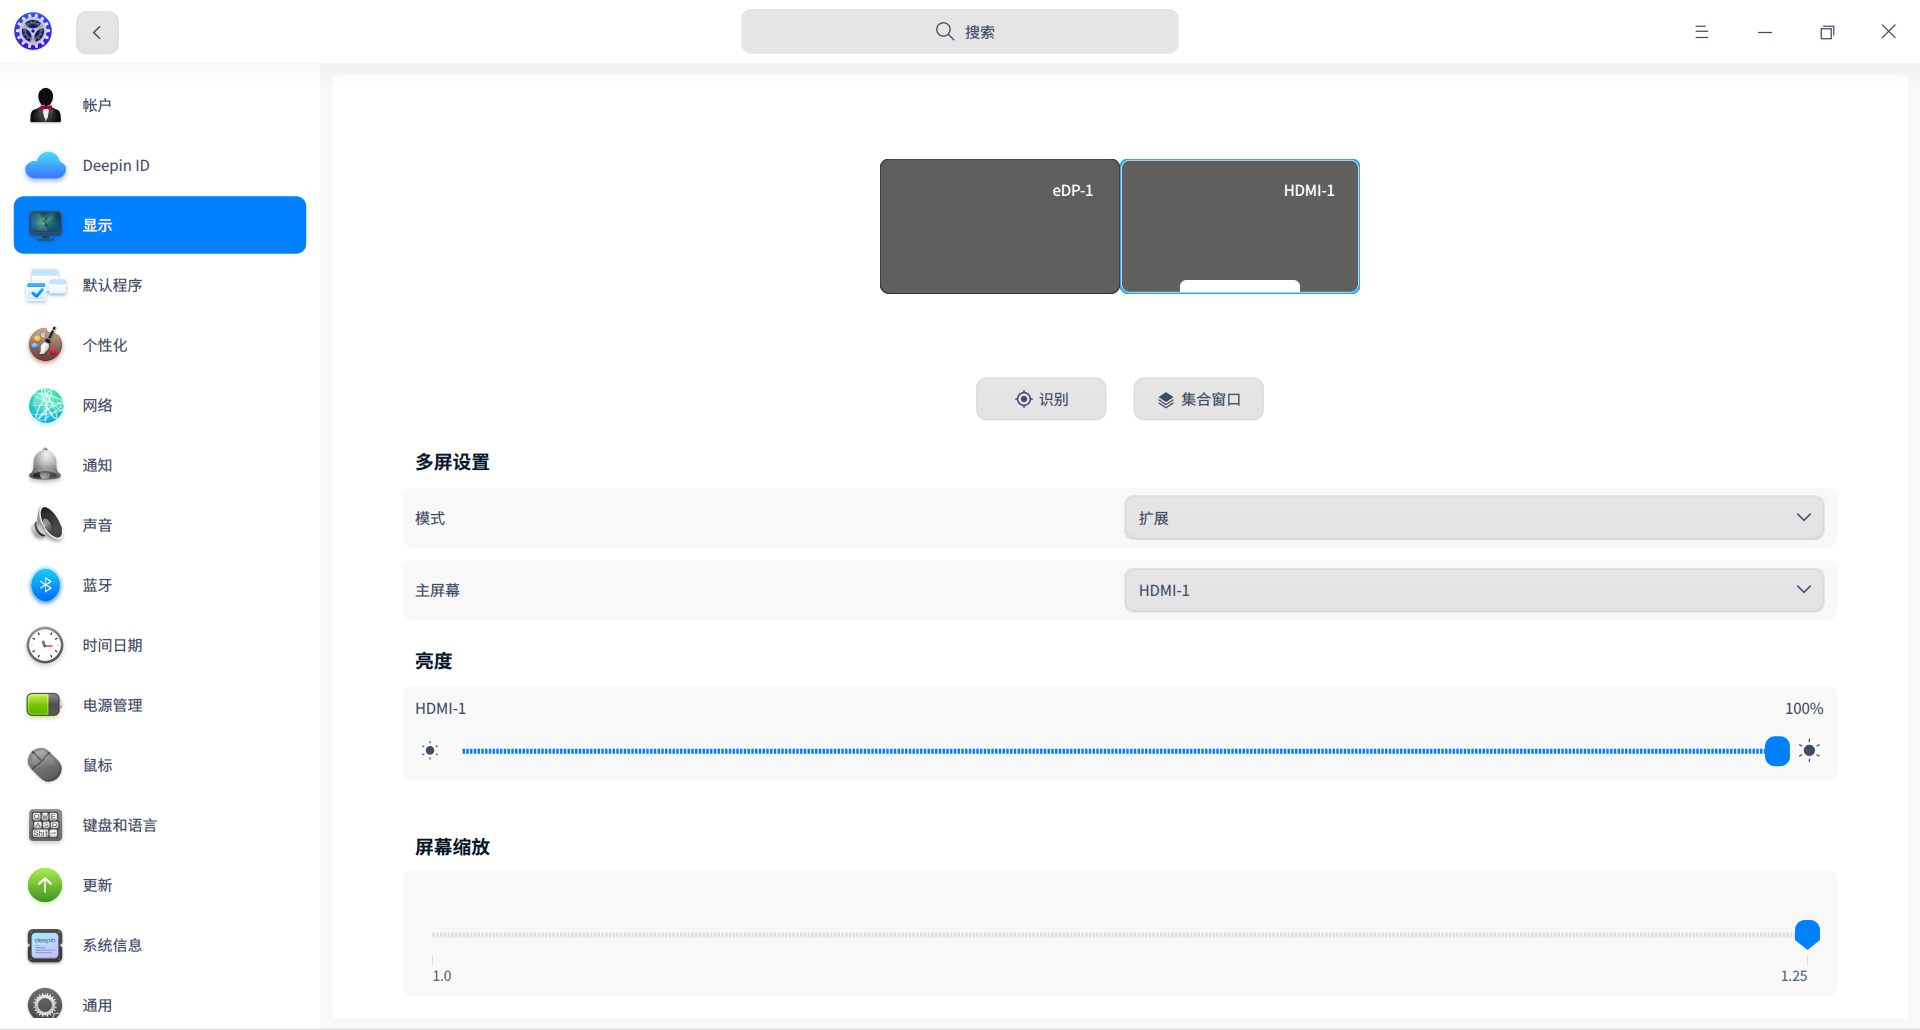Open 电源管理 battery icon
The image size is (1920, 1030).
[x=45, y=705]
